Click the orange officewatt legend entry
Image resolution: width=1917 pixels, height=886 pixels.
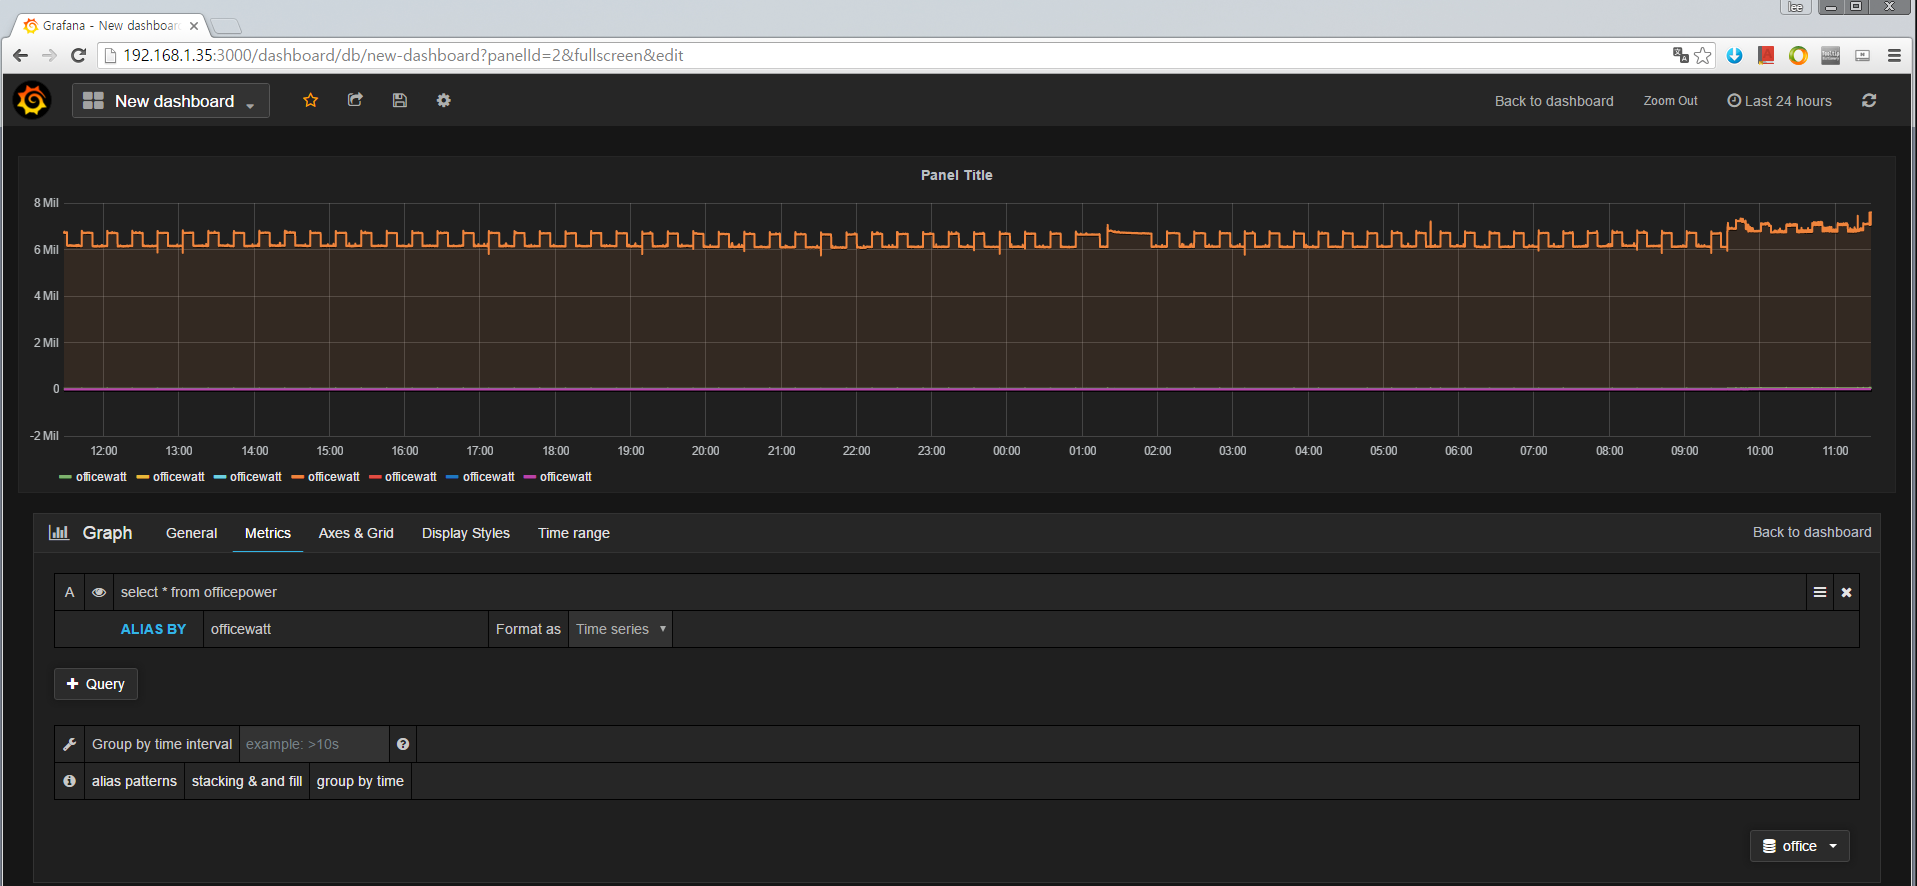[x=326, y=477]
